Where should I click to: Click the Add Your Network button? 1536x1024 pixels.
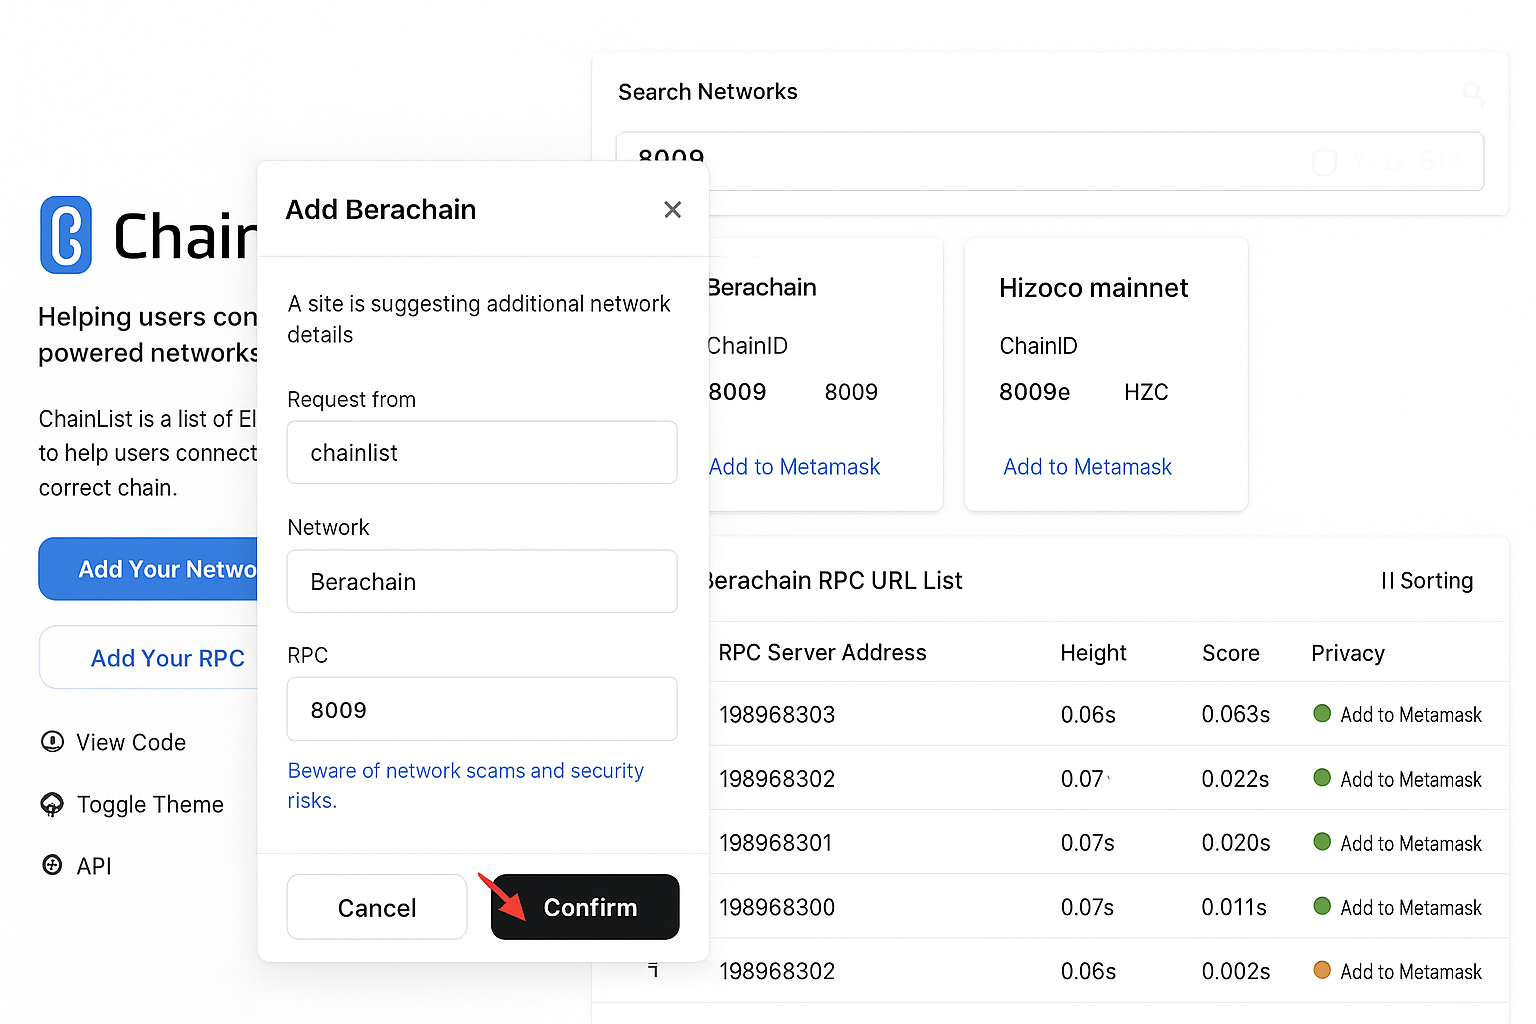pos(148,569)
